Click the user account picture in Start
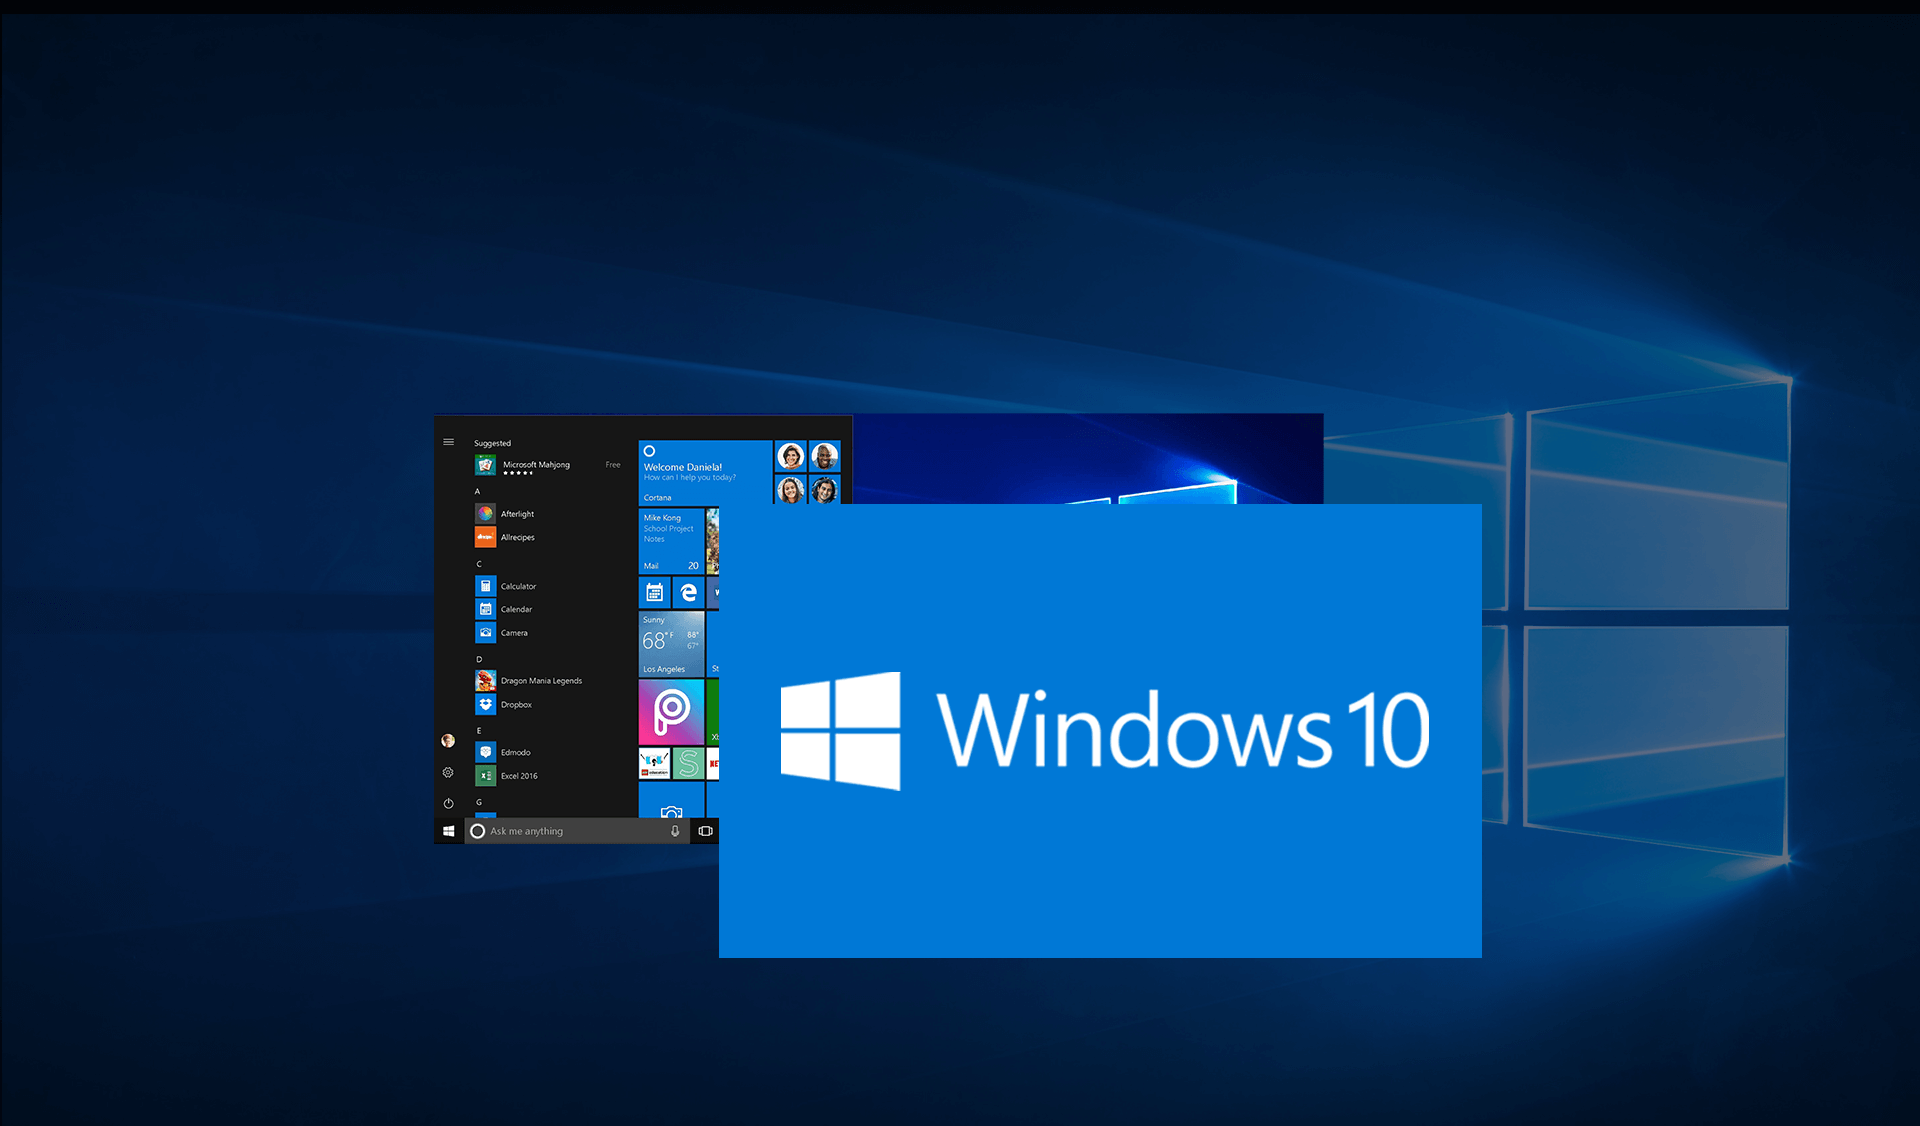Screen dimensions: 1920x1126 coord(448,741)
